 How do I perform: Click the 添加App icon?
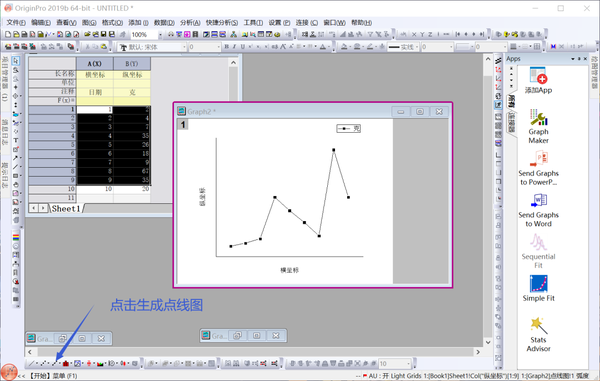(x=538, y=81)
